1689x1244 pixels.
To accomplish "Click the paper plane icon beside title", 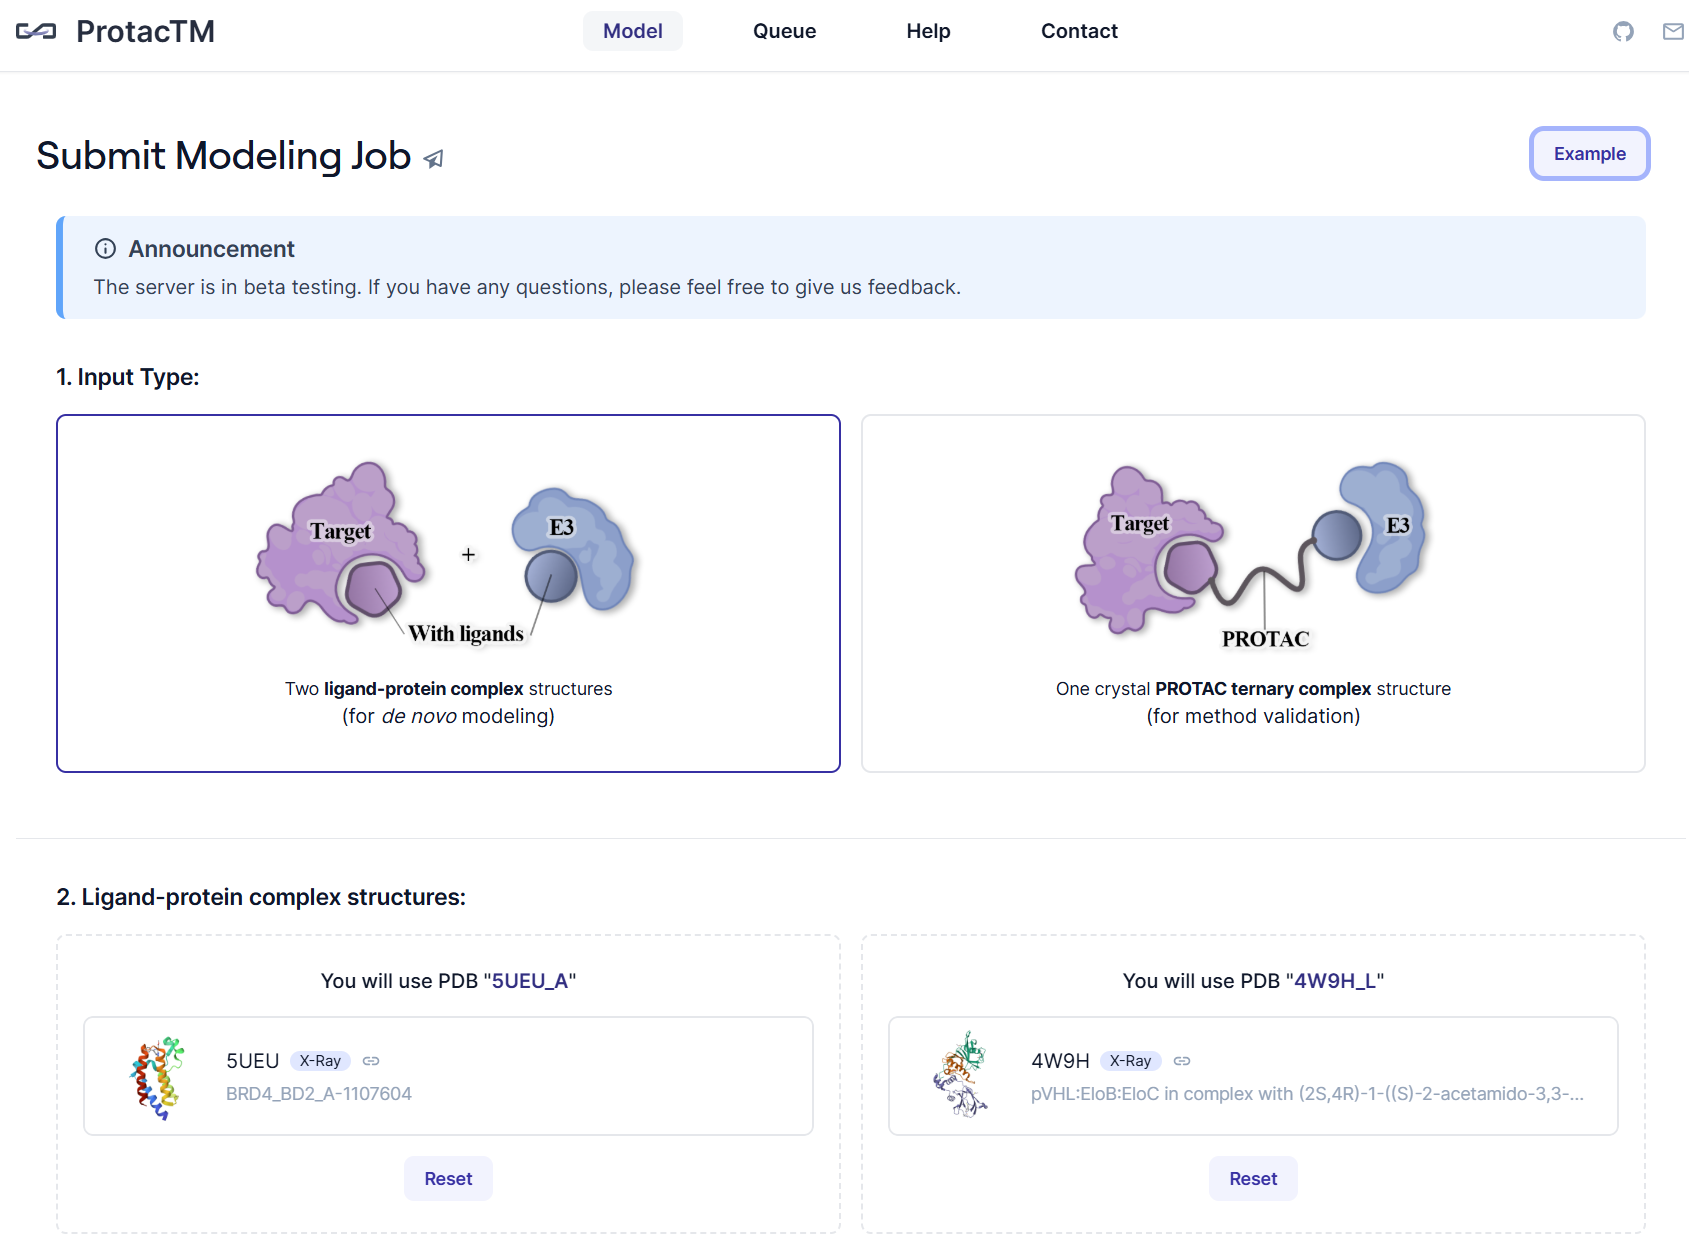I will click(x=433, y=159).
